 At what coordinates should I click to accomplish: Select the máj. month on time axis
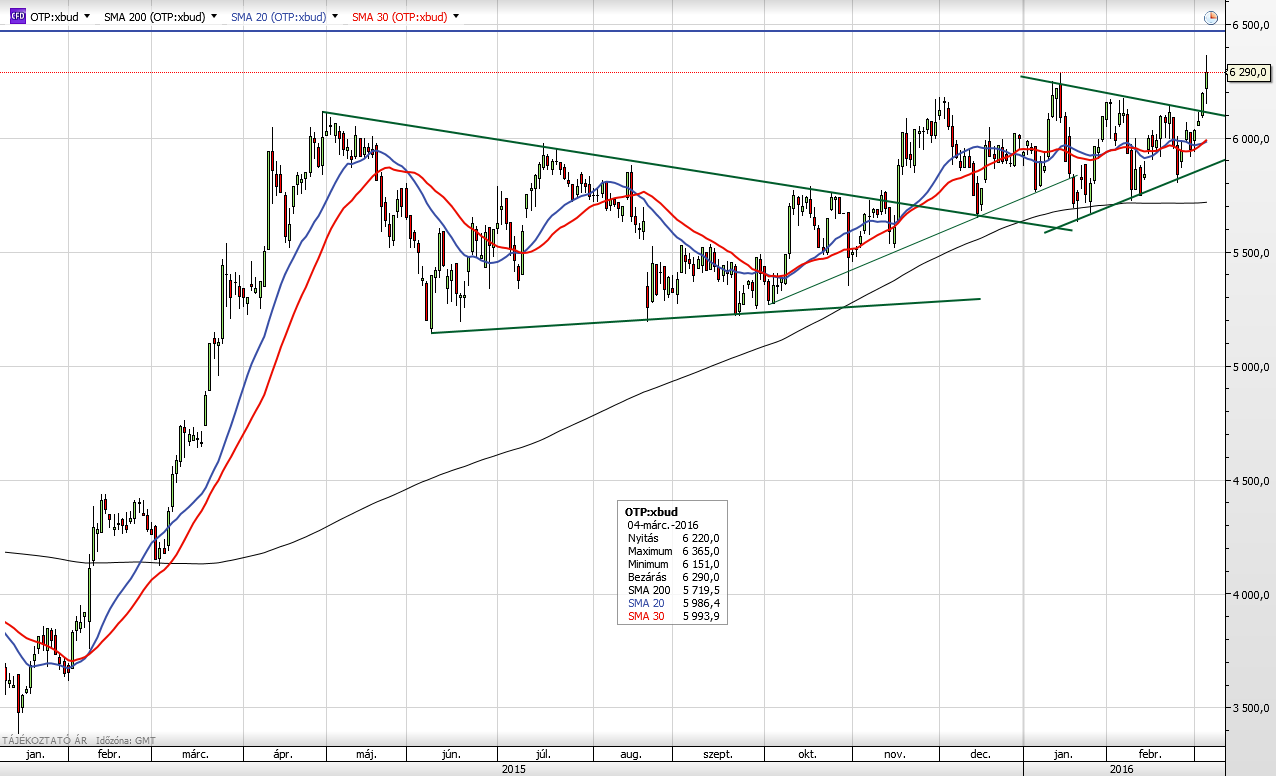[368, 754]
